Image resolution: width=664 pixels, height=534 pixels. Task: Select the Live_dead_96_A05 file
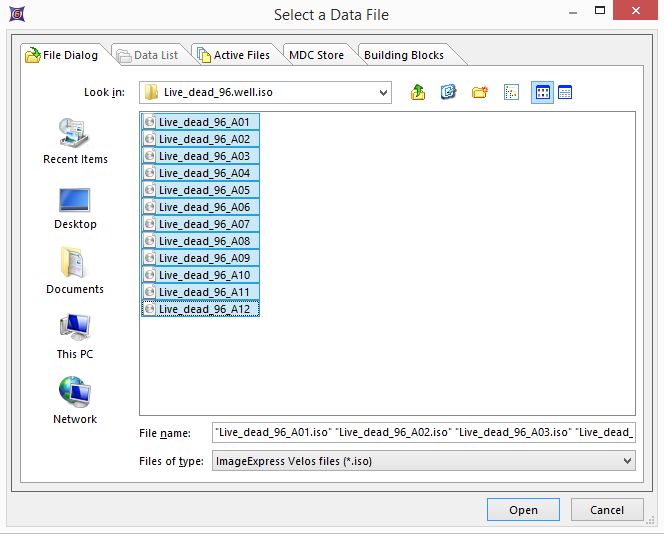point(204,190)
